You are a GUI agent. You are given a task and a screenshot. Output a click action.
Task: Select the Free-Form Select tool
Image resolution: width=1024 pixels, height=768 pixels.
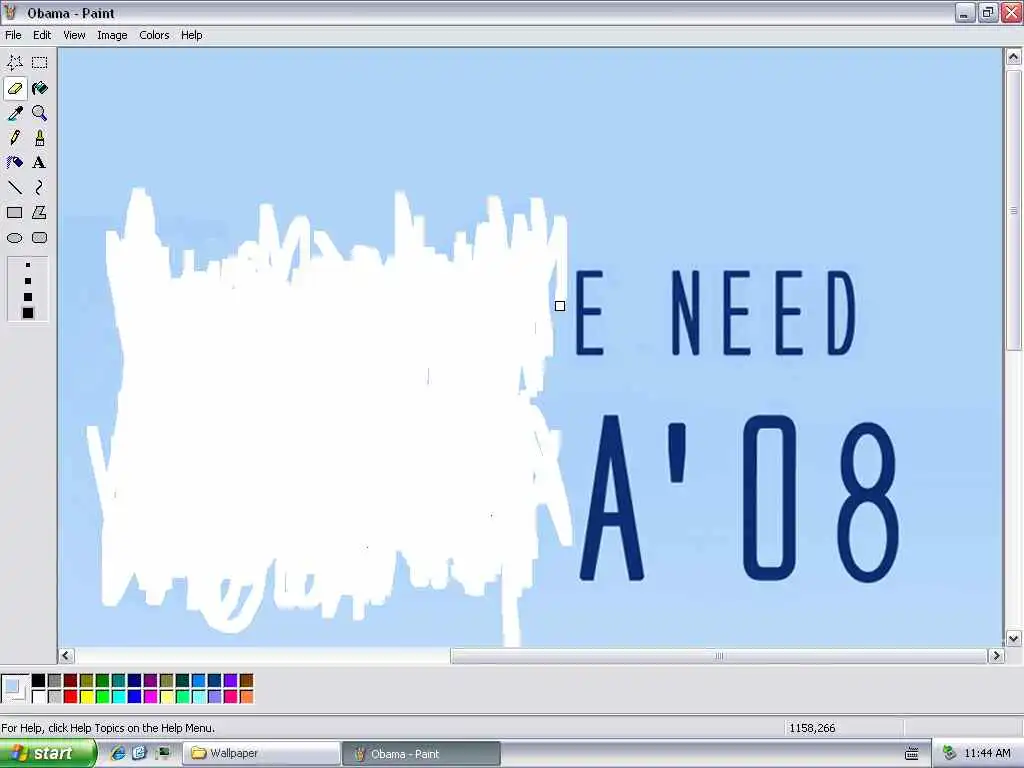click(x=14, y=63)
